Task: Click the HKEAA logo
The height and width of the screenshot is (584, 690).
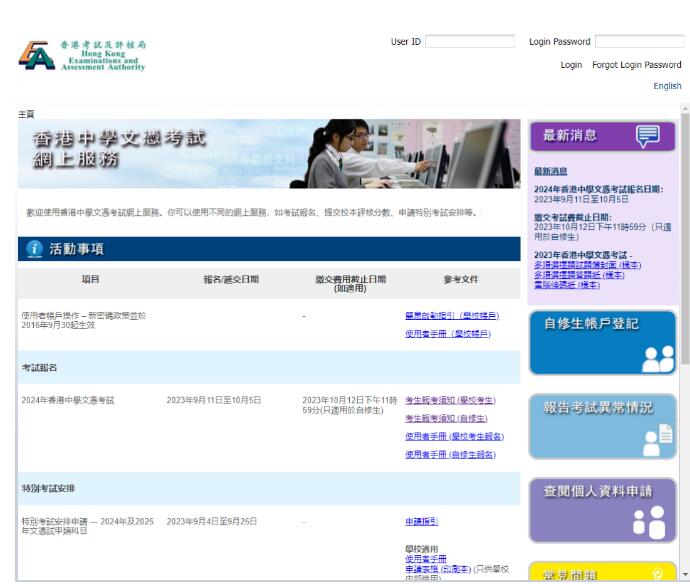Action: tap(82, 55)
